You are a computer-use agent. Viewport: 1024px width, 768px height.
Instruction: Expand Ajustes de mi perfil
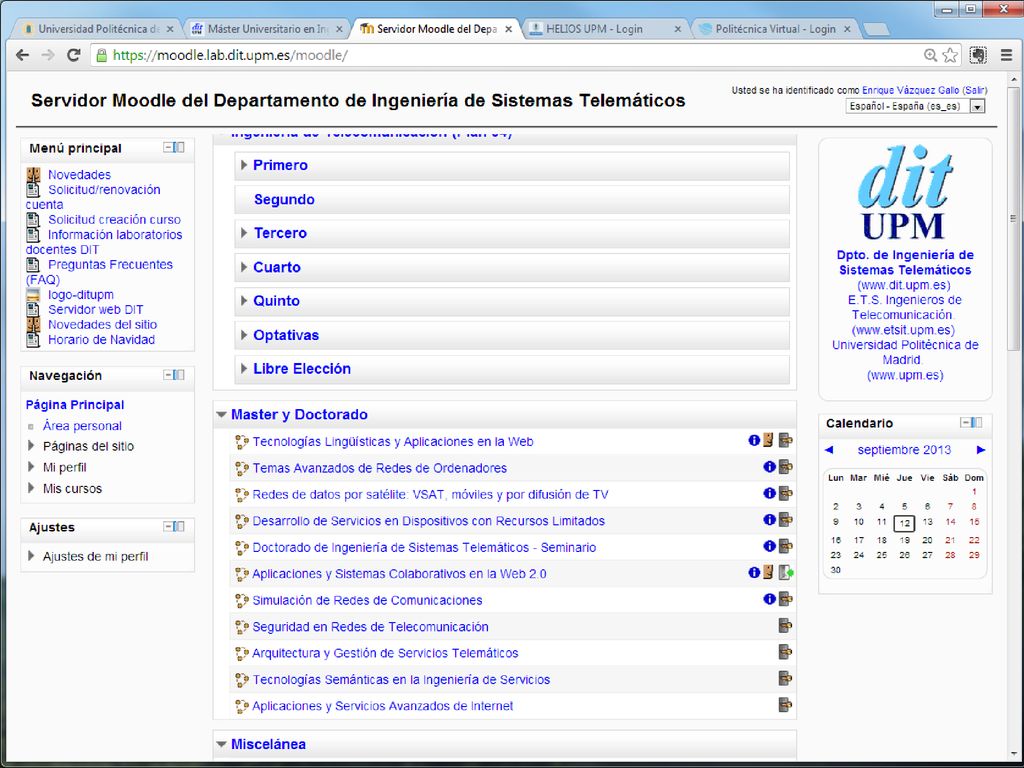click(31, 556)
